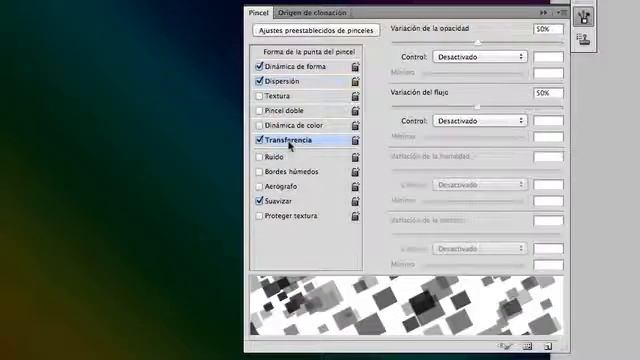Toggle lock for Ruido

pos(356,157)
